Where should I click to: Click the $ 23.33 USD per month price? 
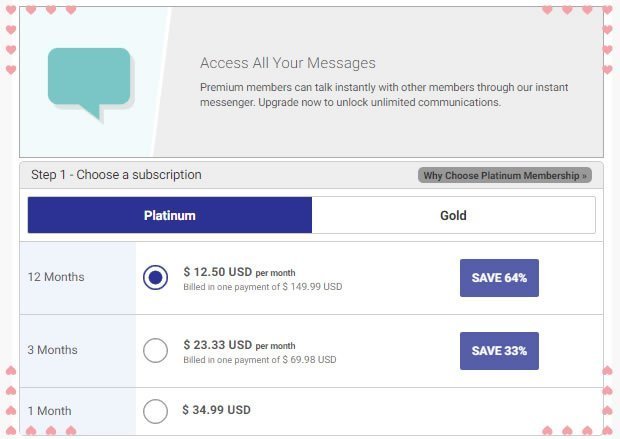(239, 345)
